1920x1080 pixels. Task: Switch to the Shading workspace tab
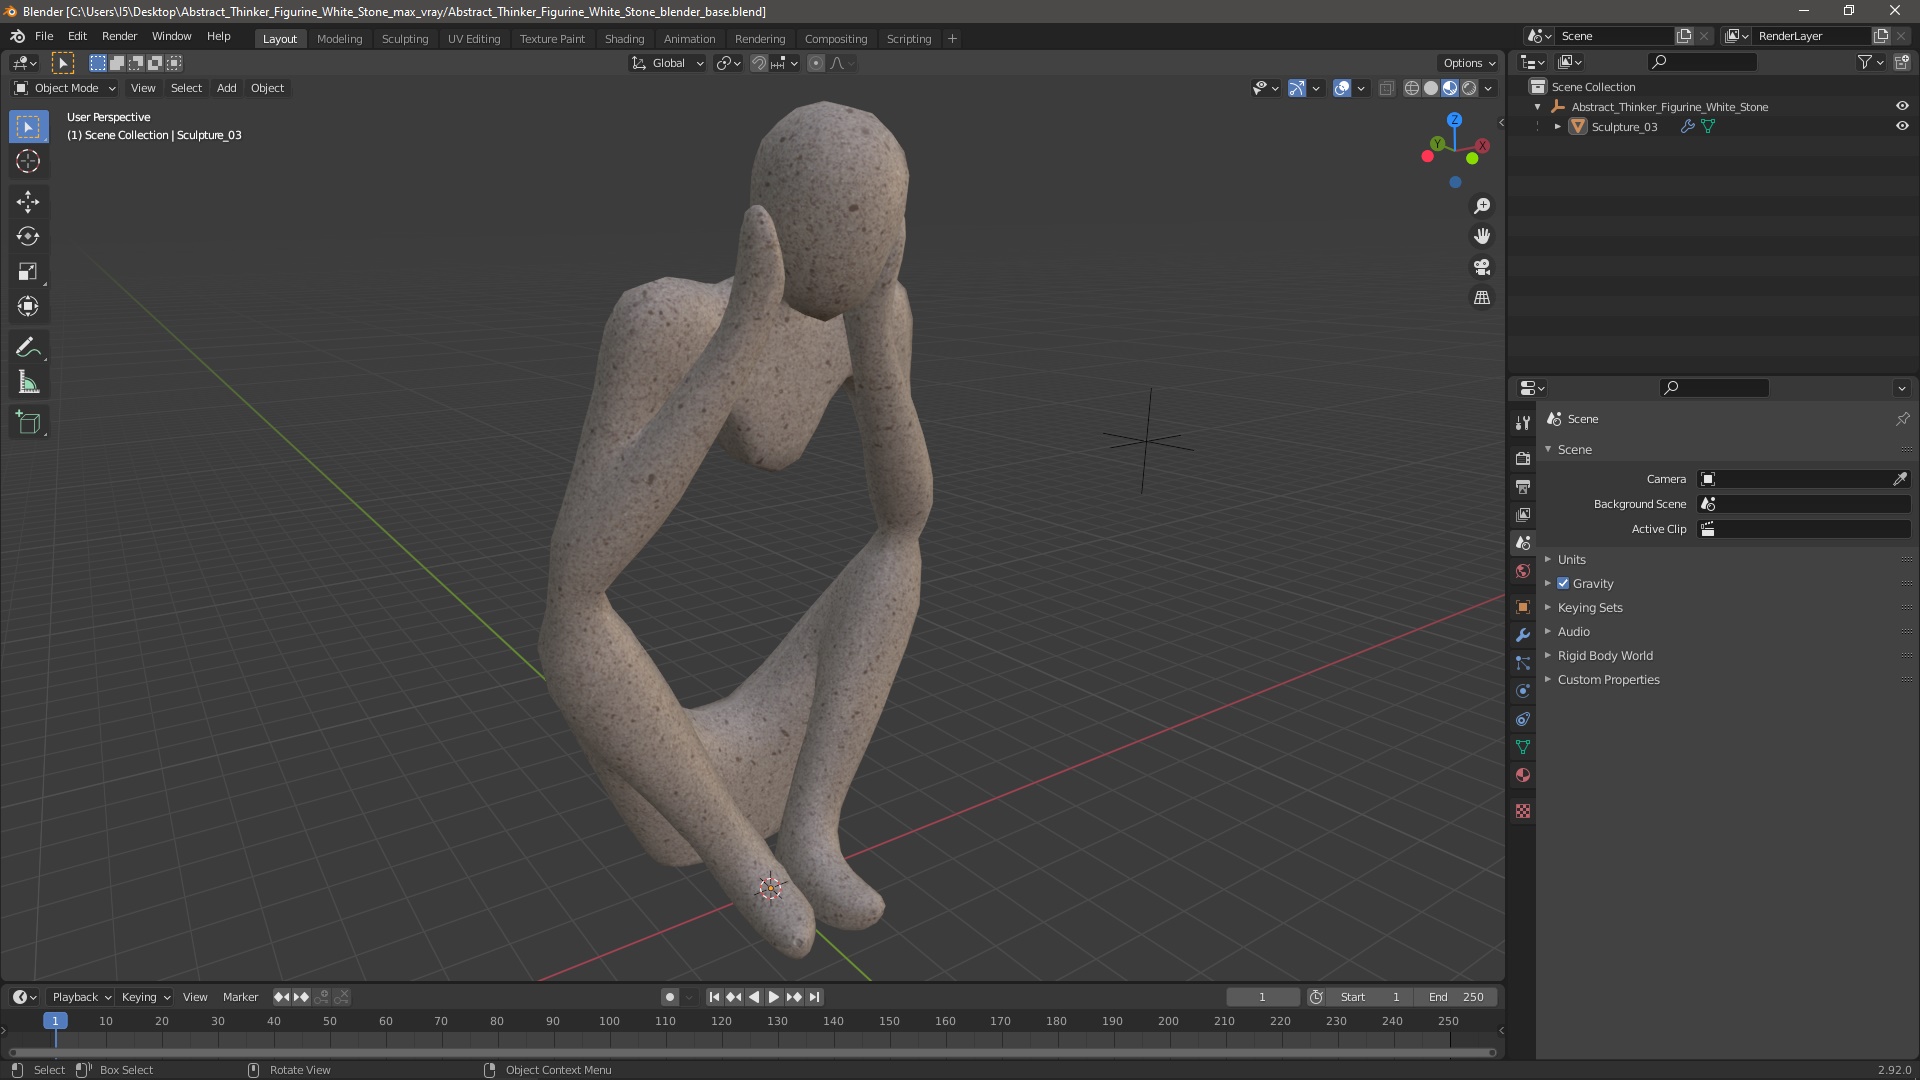coord(624,38)
